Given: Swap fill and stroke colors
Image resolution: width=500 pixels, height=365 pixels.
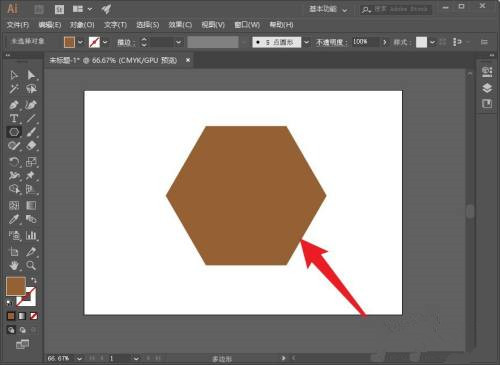Looking at the screenshot, I should click(x=33, y=280).
